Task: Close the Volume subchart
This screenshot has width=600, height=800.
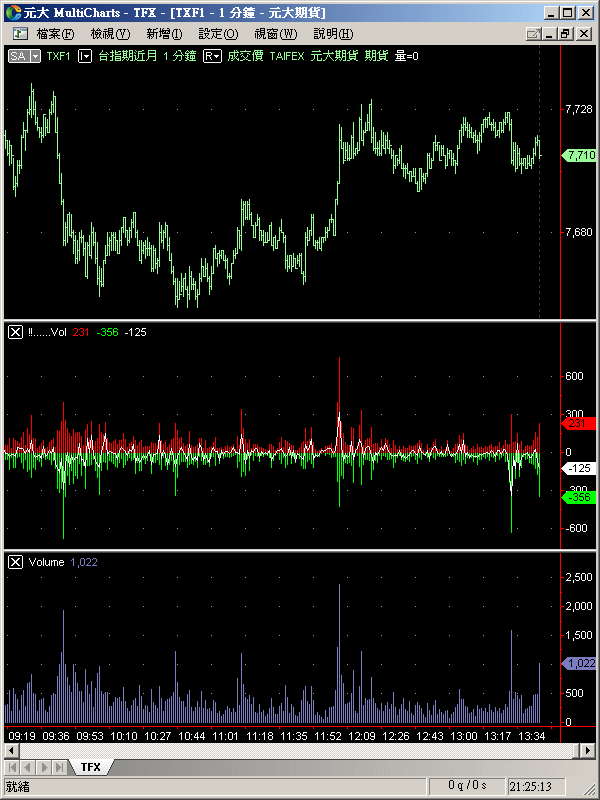Action: [x=16, y=562]
